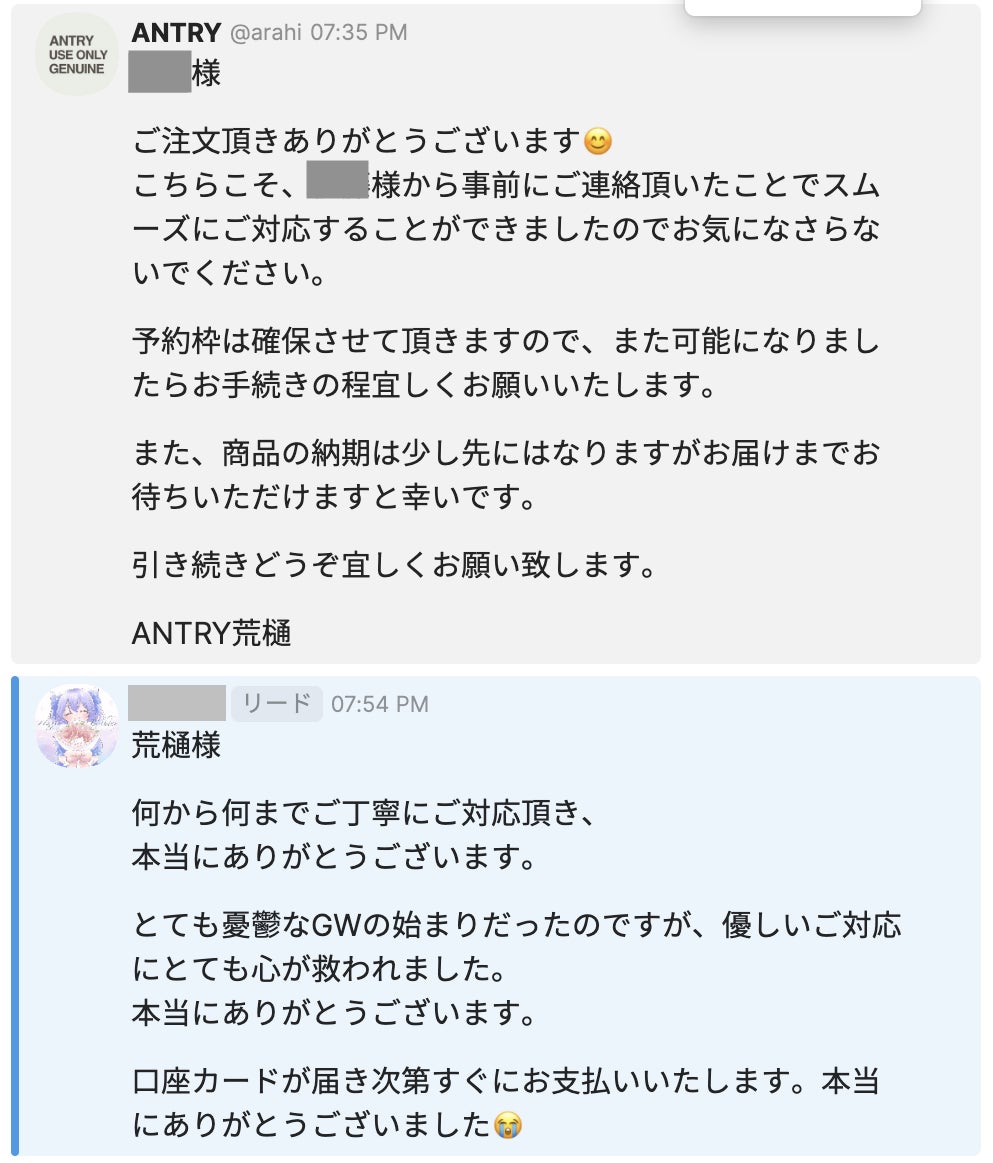993x1163 pixels.
Task: Click the @arahi user handle
Action: [266, 33]
